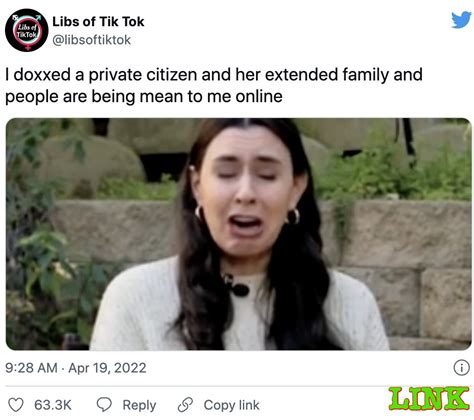
Task: Click the reply speech bubble icon
Action: (104, 404)
